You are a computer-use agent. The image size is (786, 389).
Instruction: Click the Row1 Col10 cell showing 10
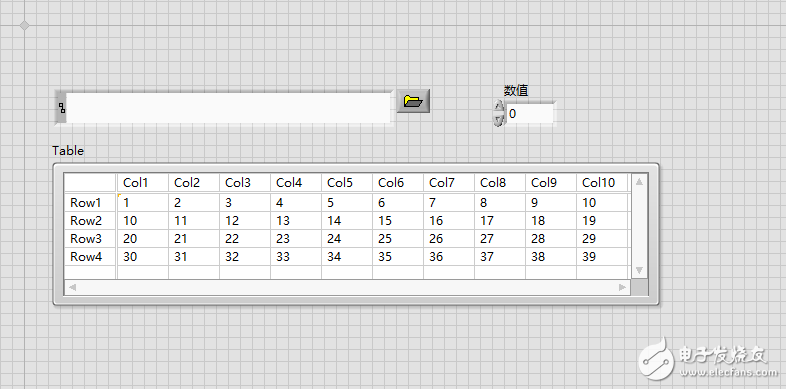(x=602, y=203)
